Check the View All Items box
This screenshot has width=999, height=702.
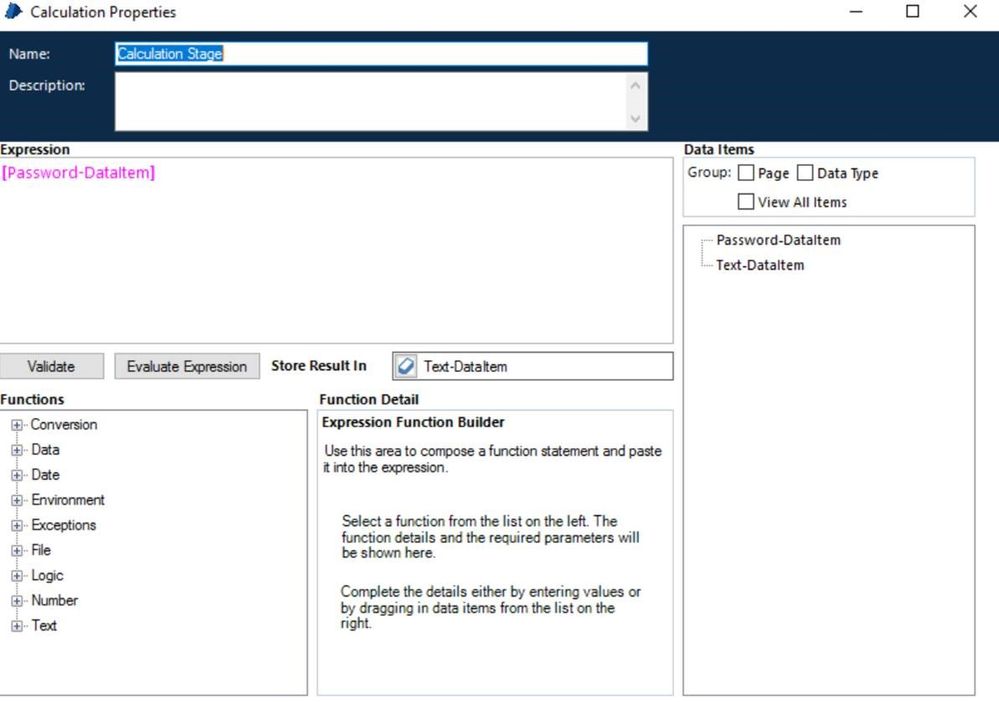tap(745, 201)
